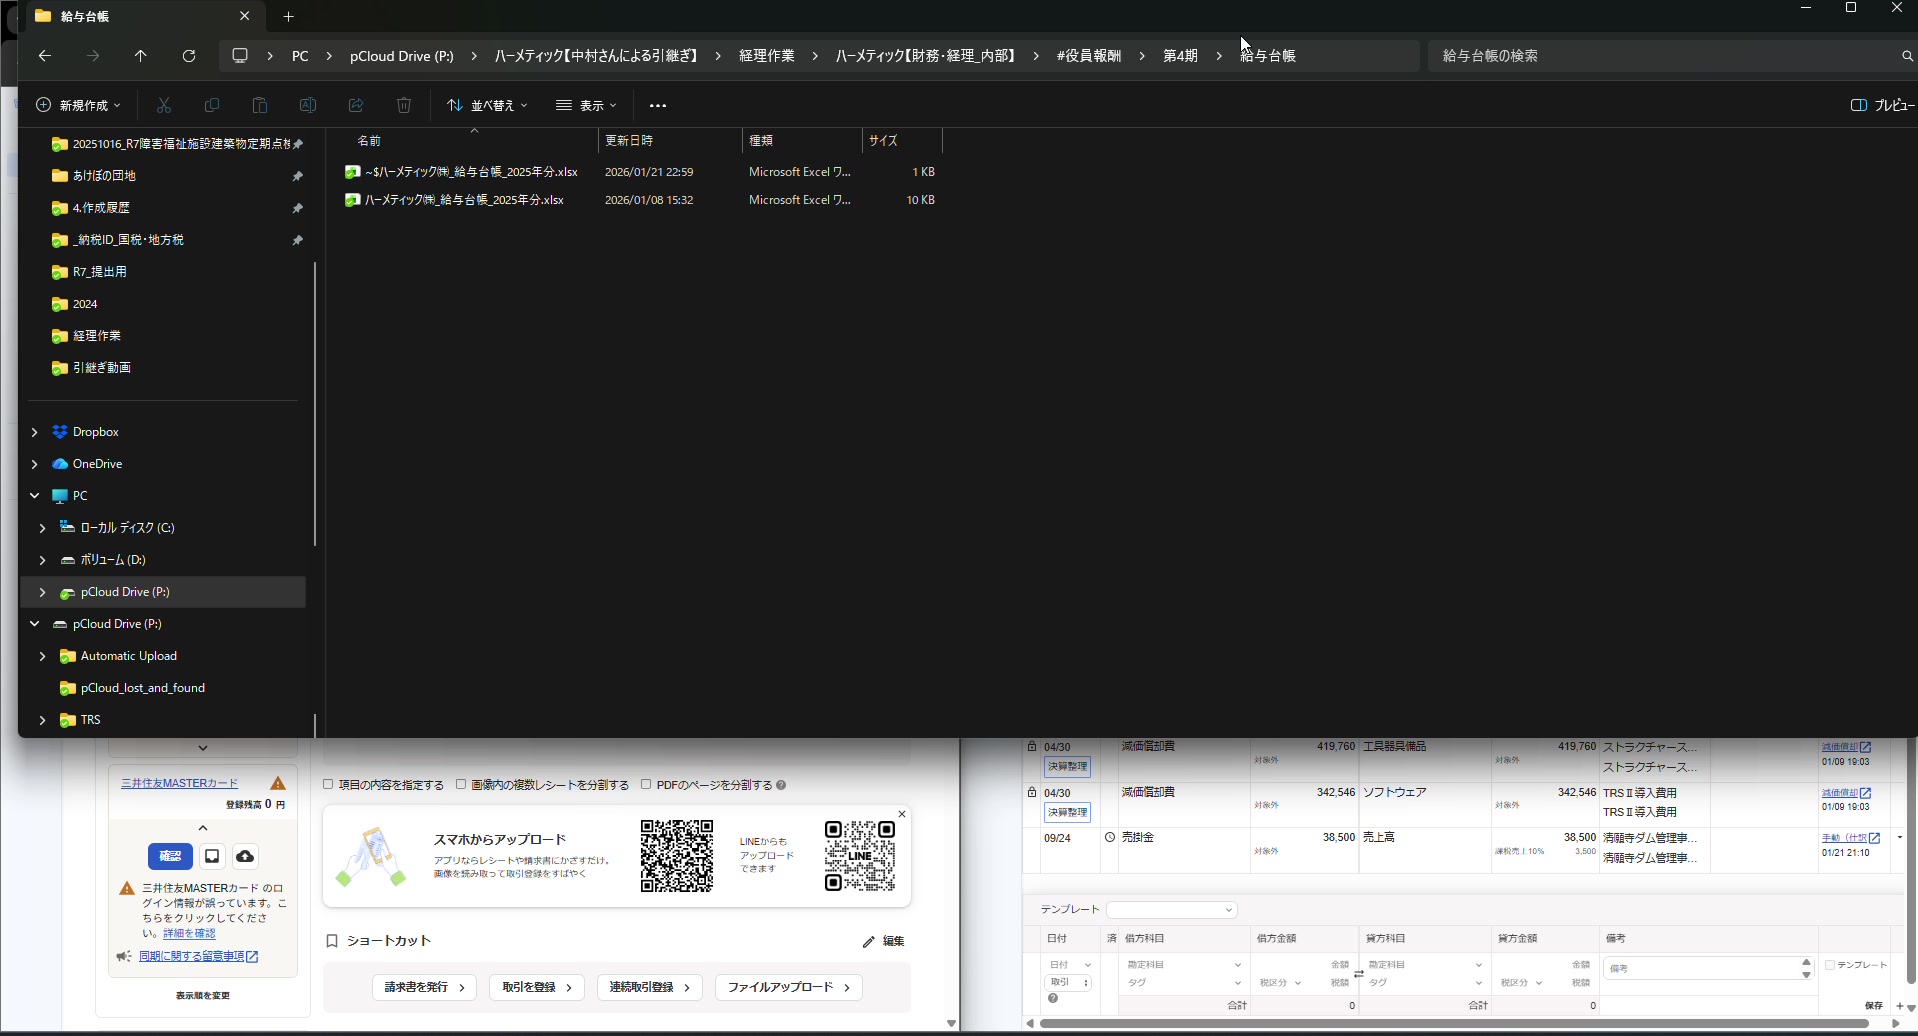
Task: Expand the Dropbox tree node
Action: 35,432
